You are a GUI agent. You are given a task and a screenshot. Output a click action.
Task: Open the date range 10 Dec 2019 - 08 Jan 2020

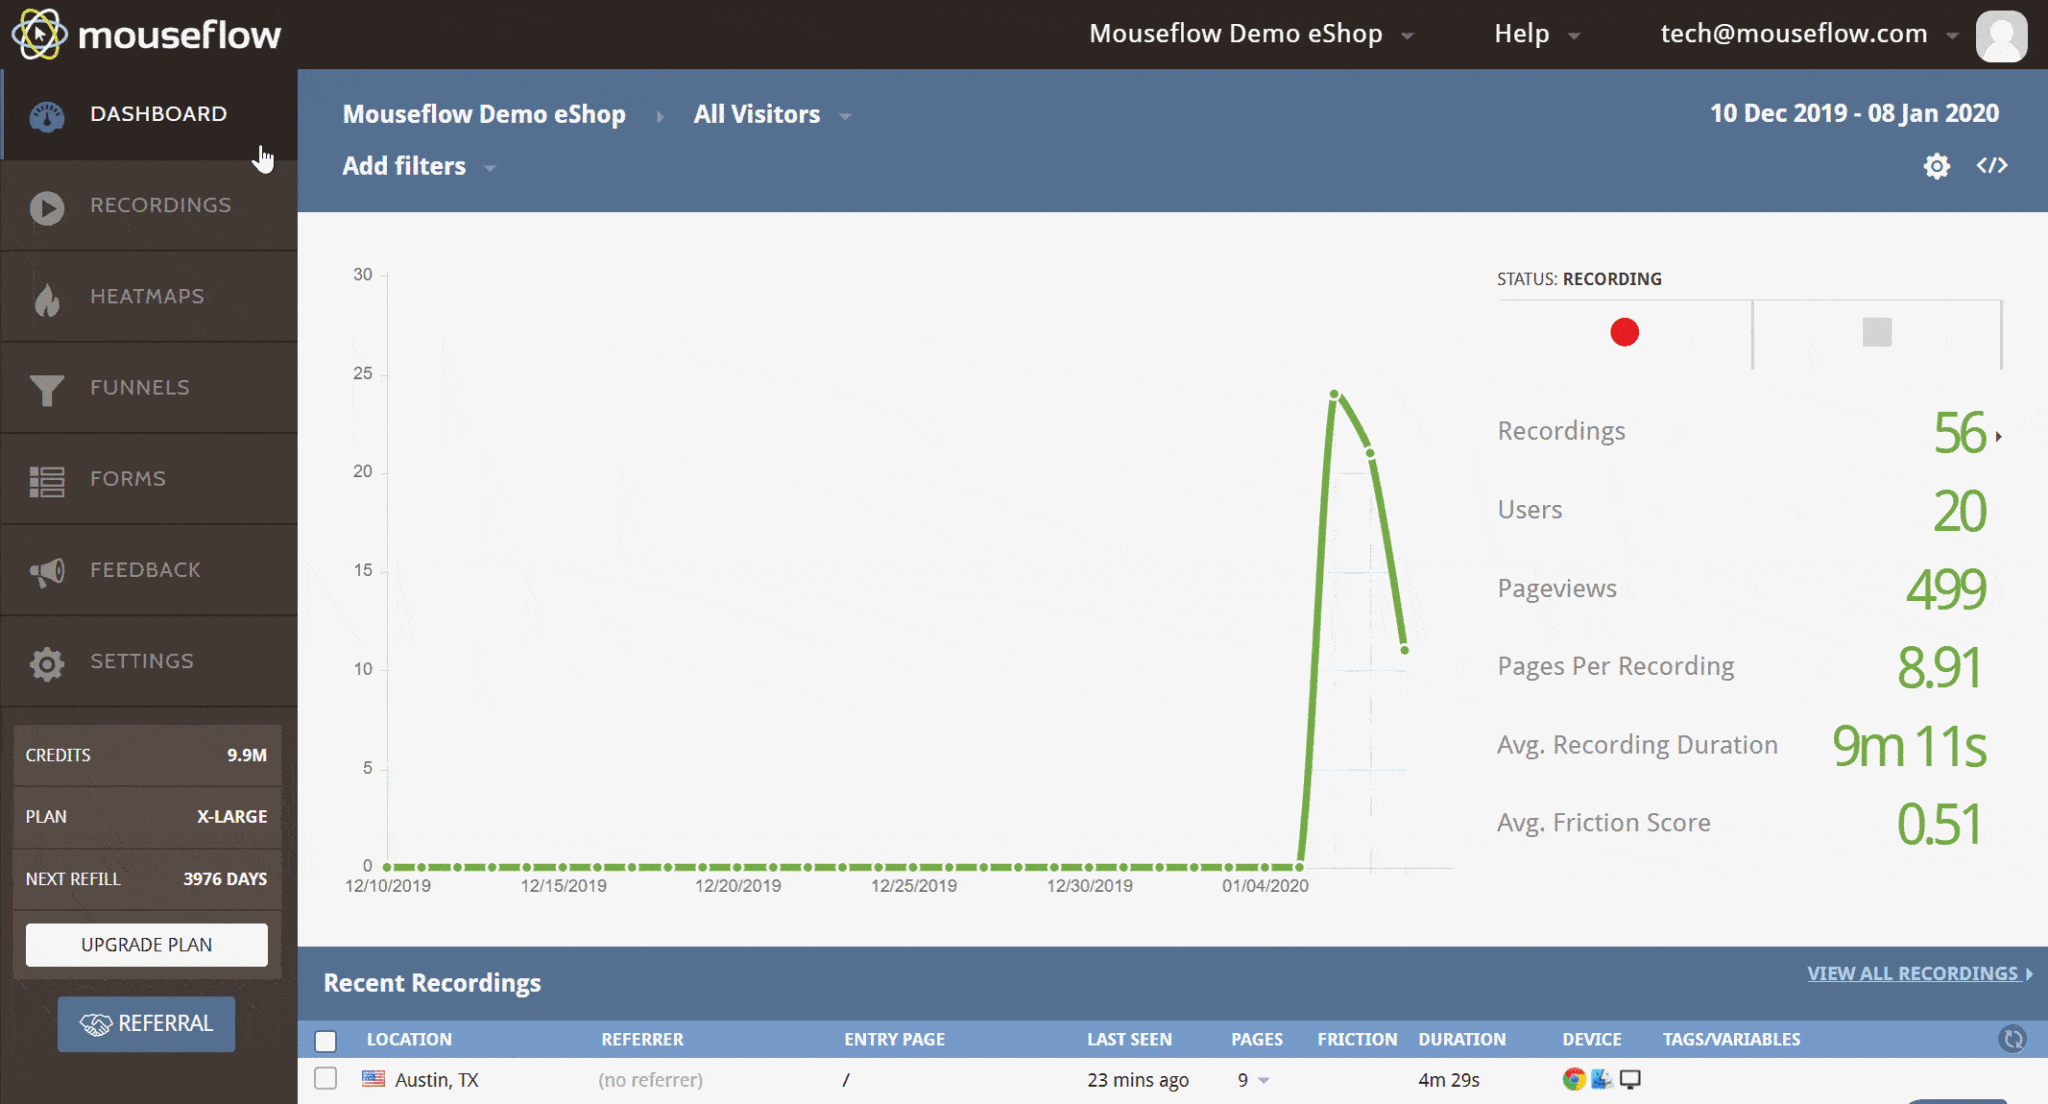pyautogui.click(x=1854, y=114)
